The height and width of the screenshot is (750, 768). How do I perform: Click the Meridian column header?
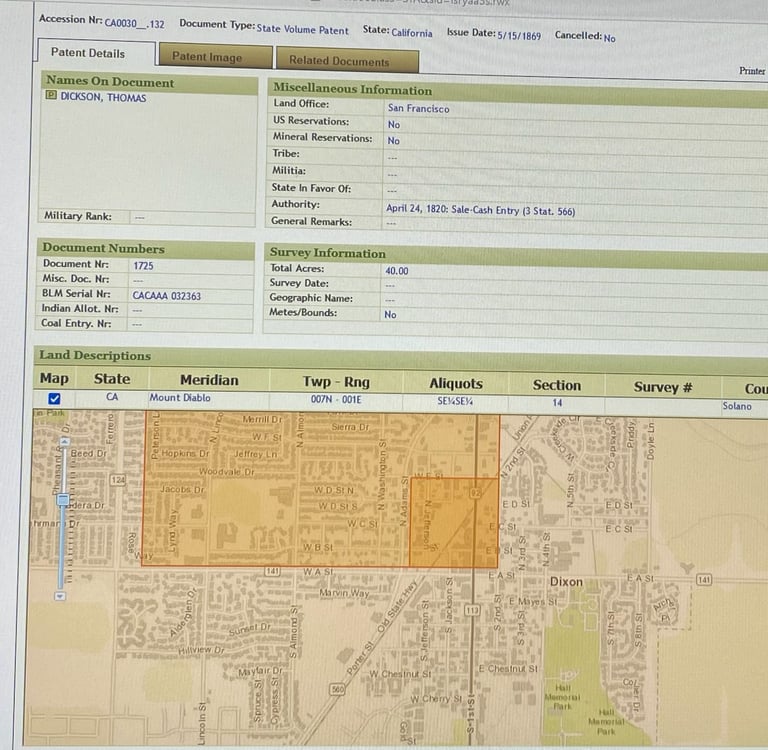pyautogui.click(x=209, y=380)
